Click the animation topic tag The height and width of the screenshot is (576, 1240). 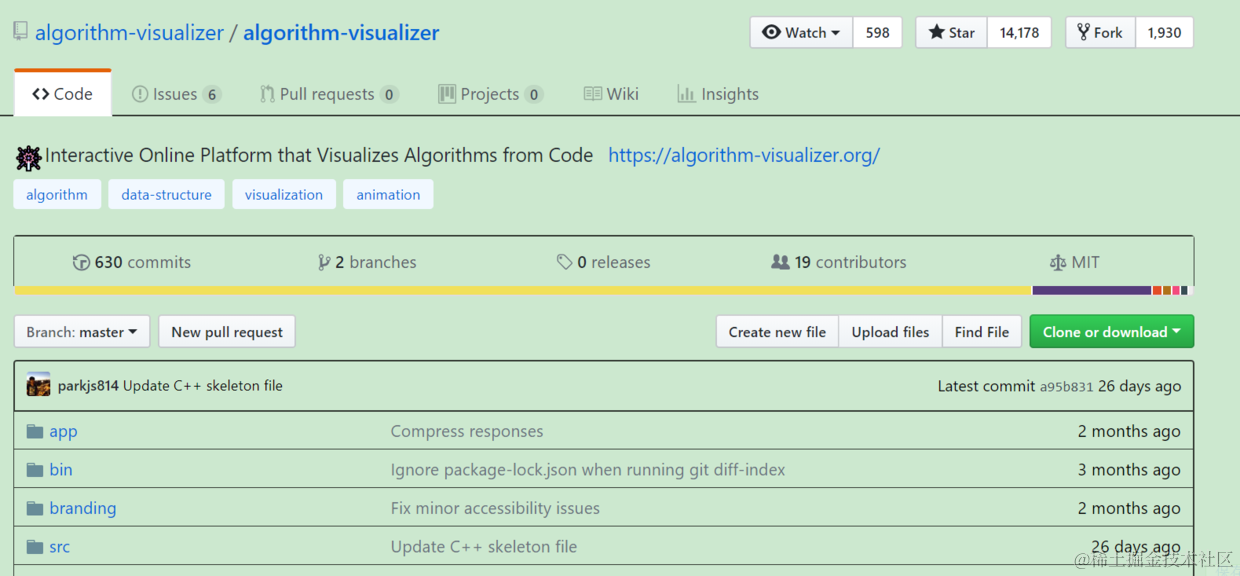388,194
